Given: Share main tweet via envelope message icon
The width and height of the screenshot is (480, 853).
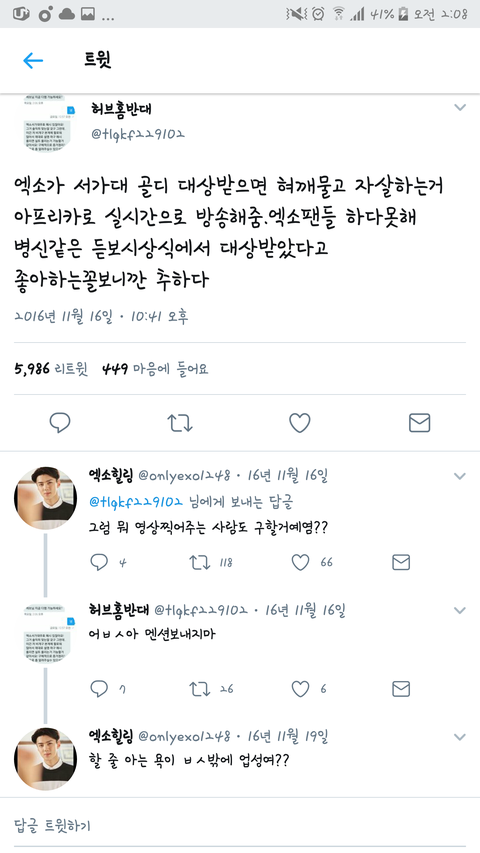Looking at the screenshot, I should pos(419,423).
